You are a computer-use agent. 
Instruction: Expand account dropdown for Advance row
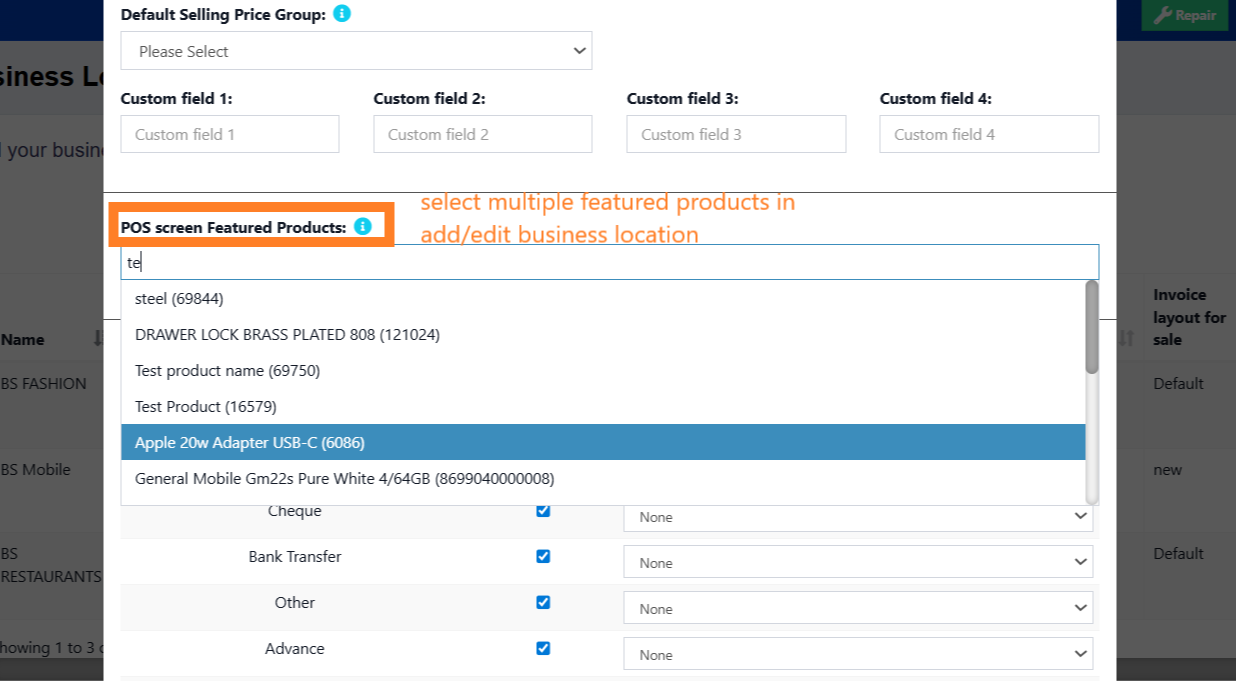858,655
